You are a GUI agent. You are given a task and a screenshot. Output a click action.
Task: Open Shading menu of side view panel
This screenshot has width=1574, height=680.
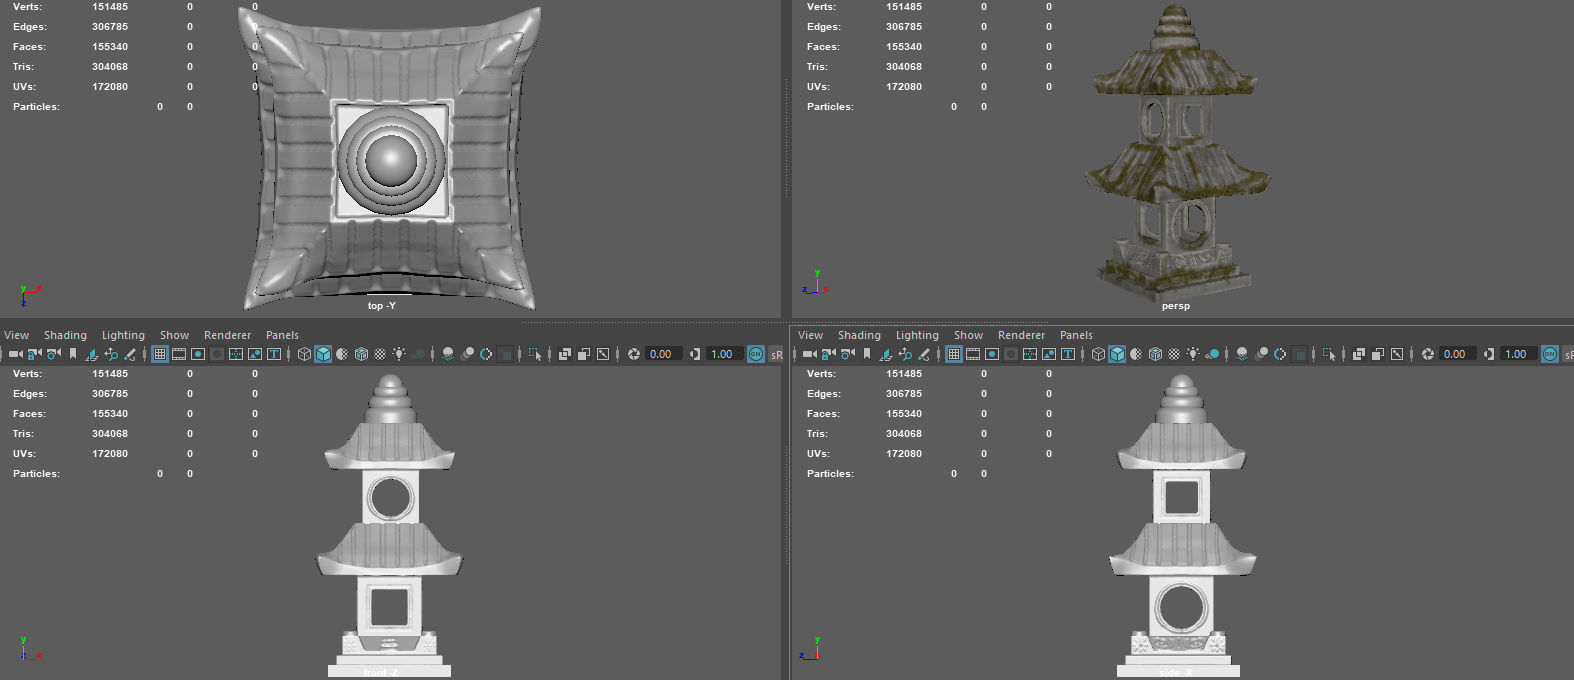(x=859, y=335)
